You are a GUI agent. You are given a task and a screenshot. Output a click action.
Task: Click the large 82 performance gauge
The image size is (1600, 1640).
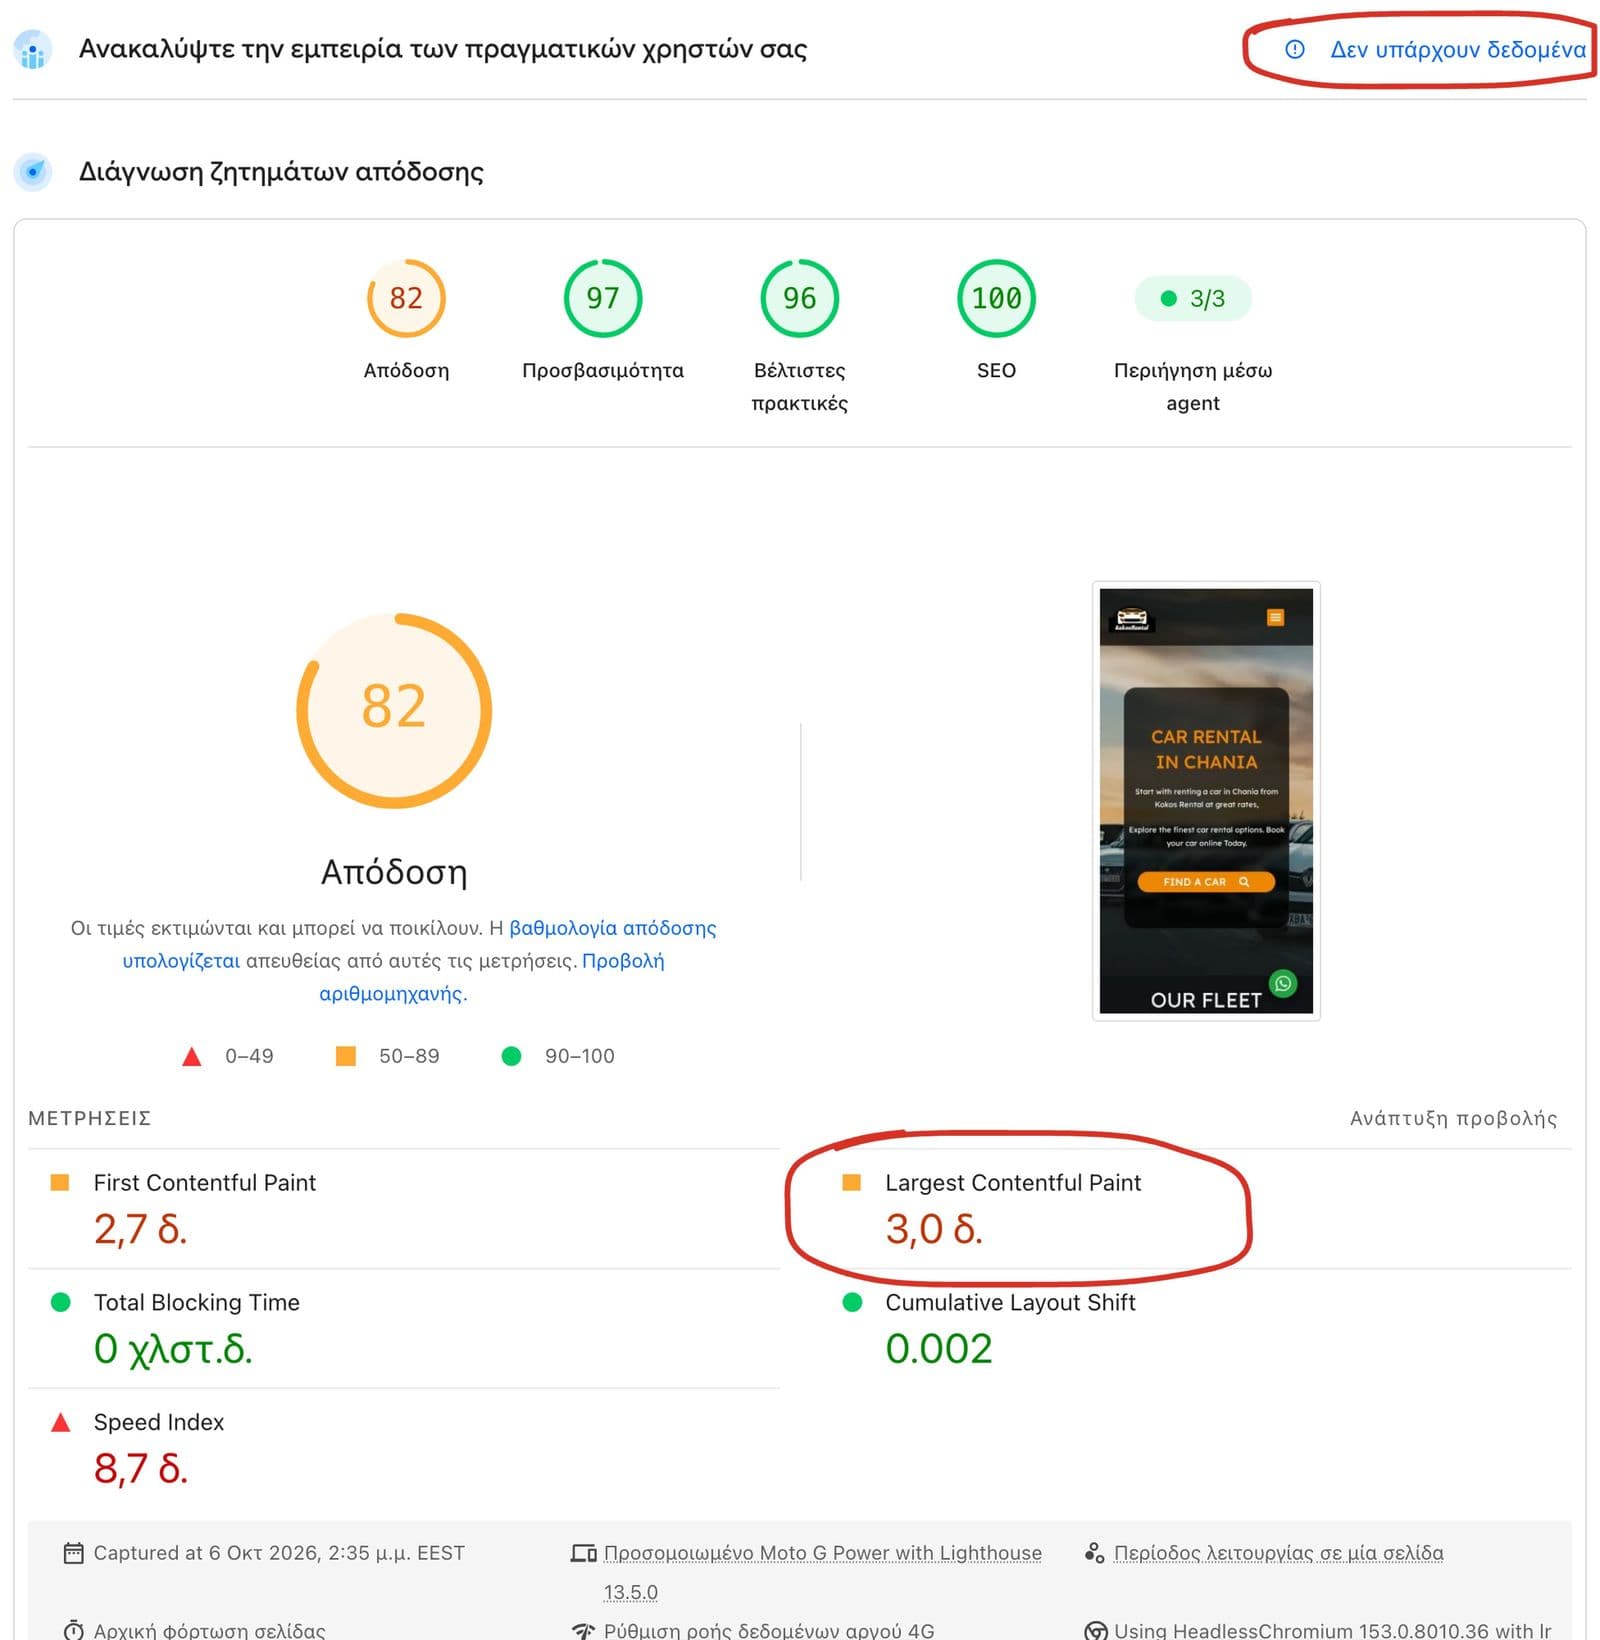[394, 710]
